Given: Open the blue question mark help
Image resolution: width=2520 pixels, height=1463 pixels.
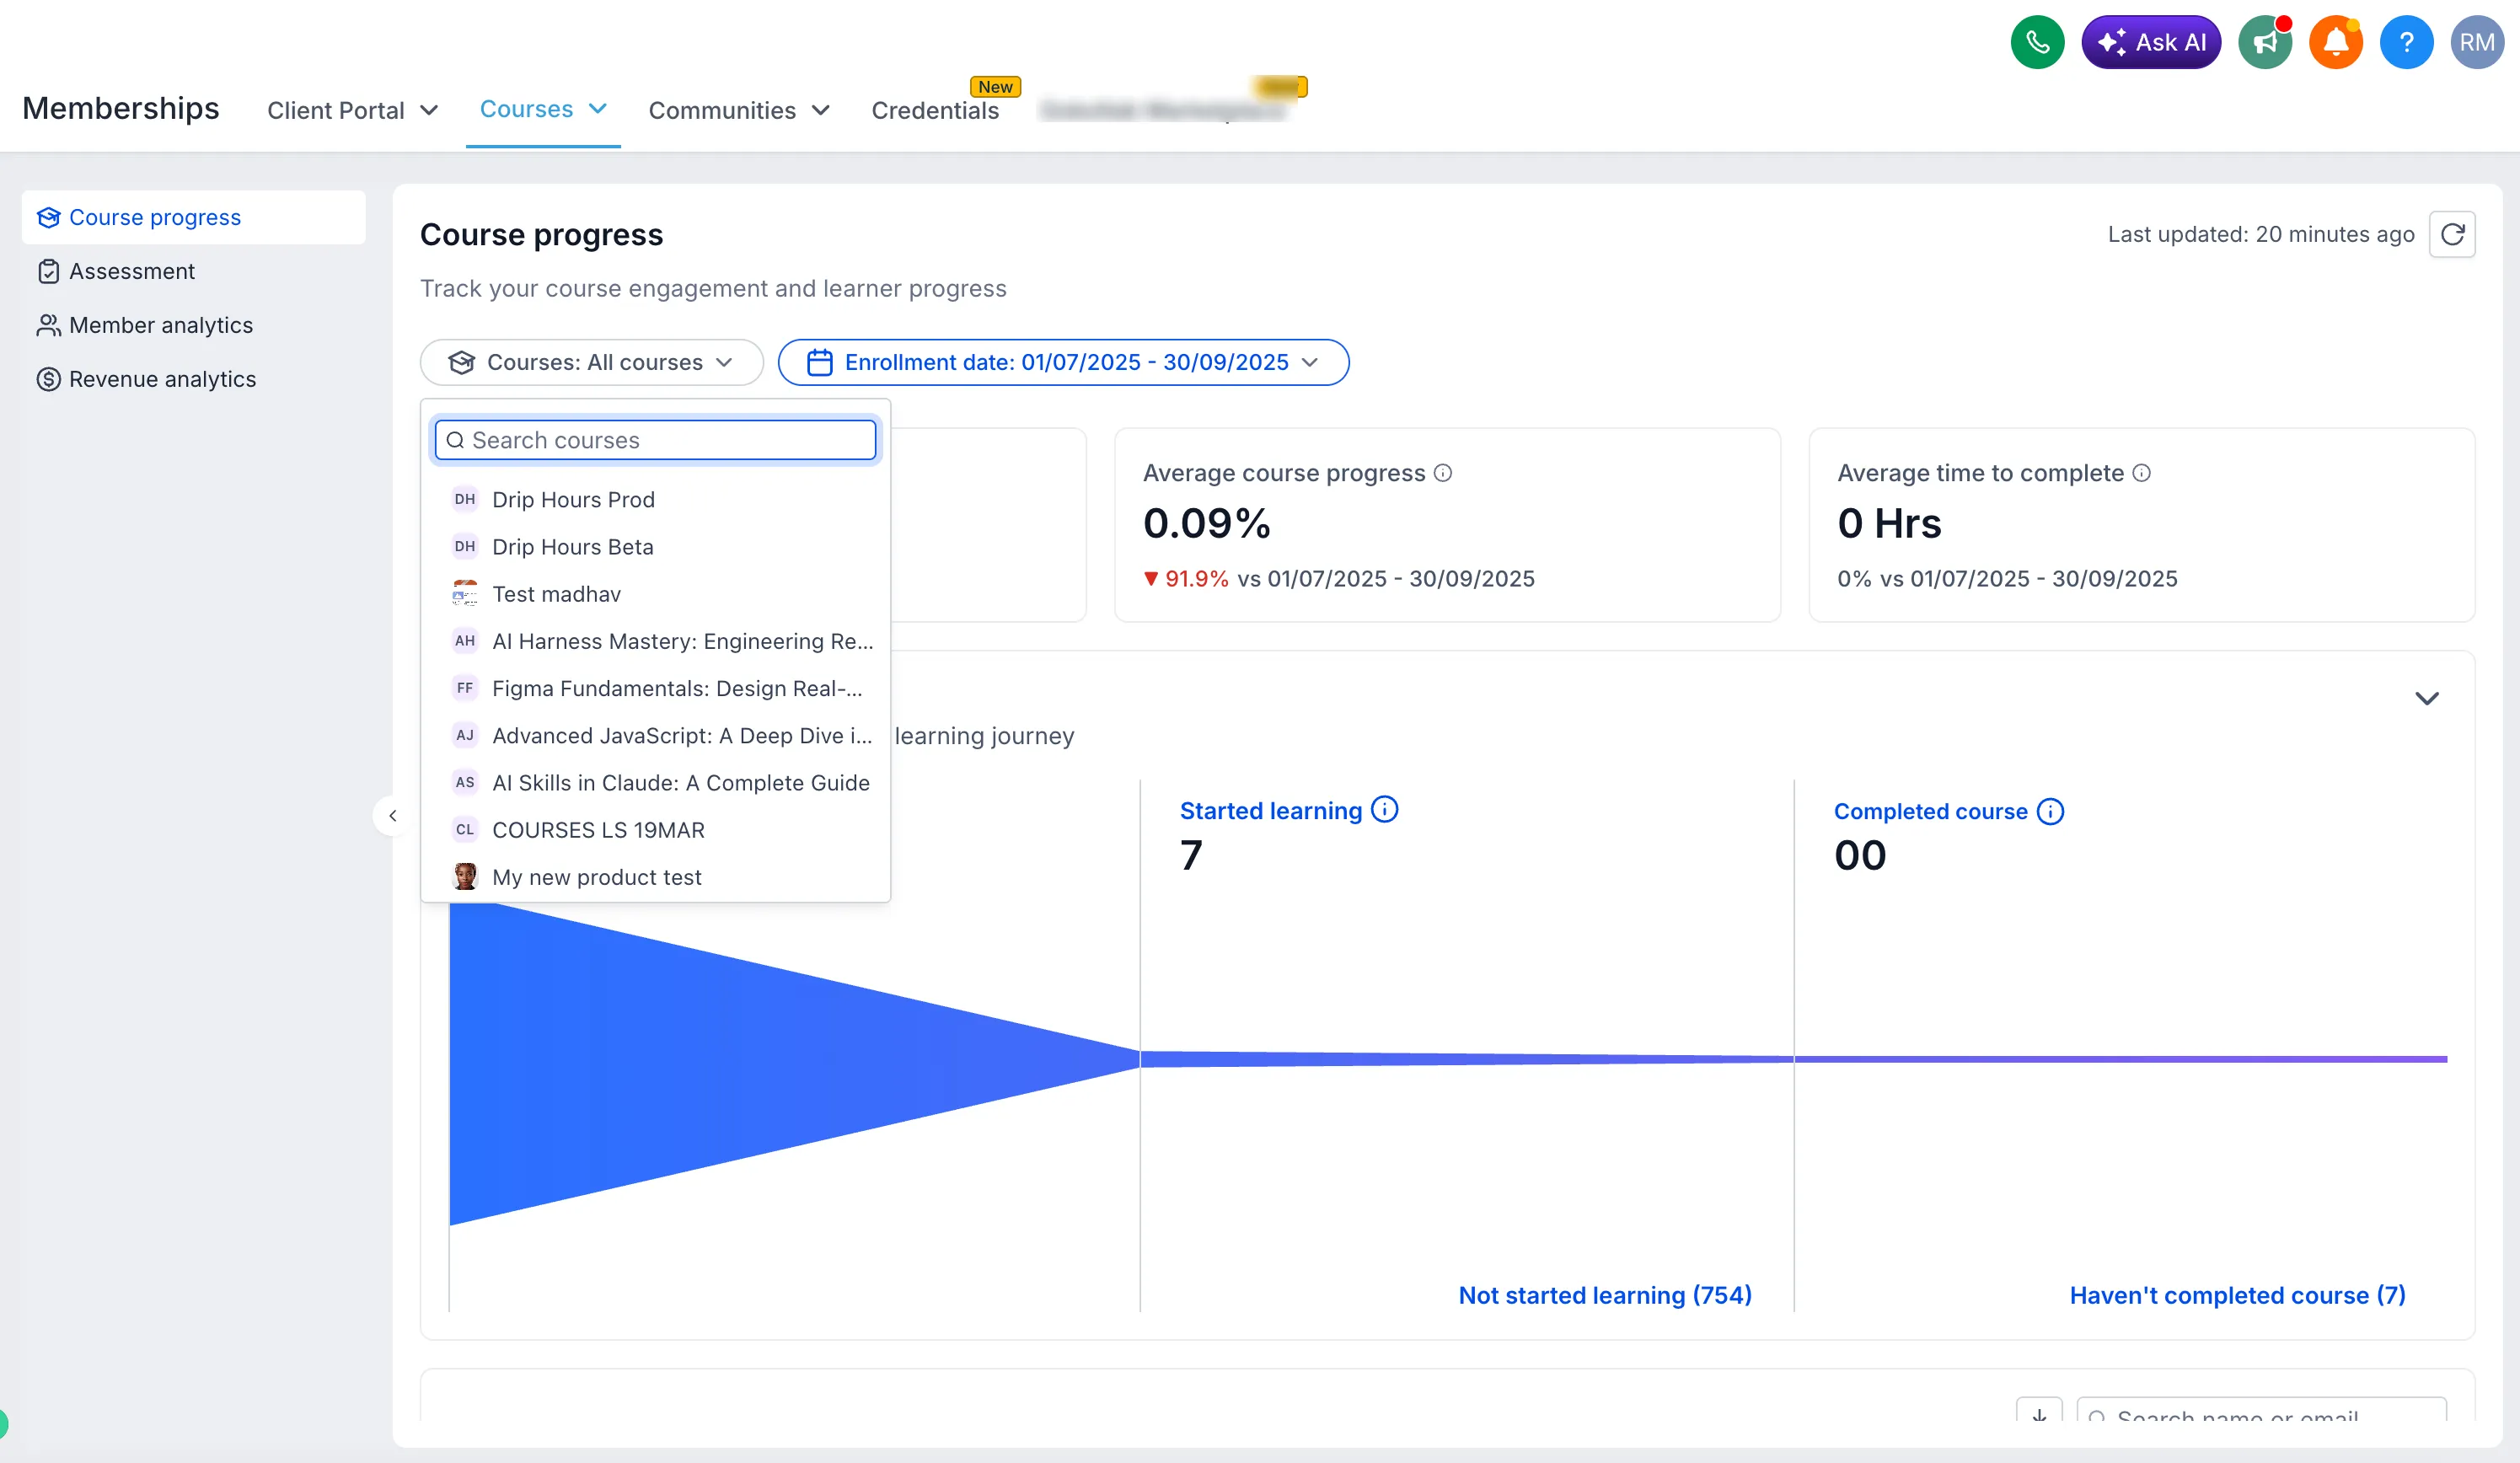Looking at the screenshot, I should [2406, 42].
